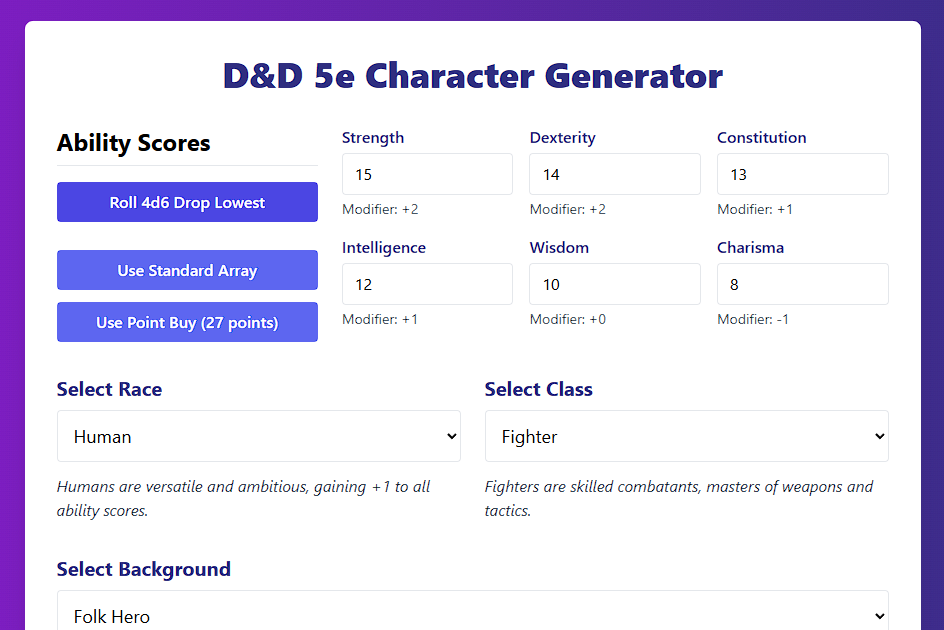Edit the Intelligence score input

[x=427, y=284]
